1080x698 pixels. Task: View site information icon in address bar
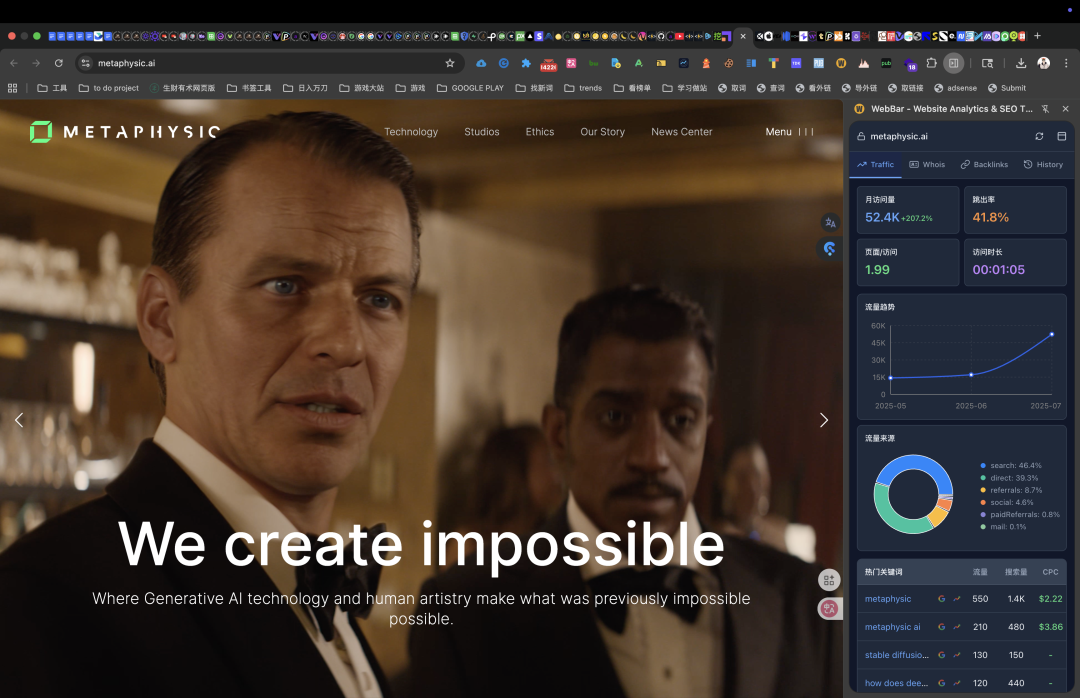pos(85,63)
